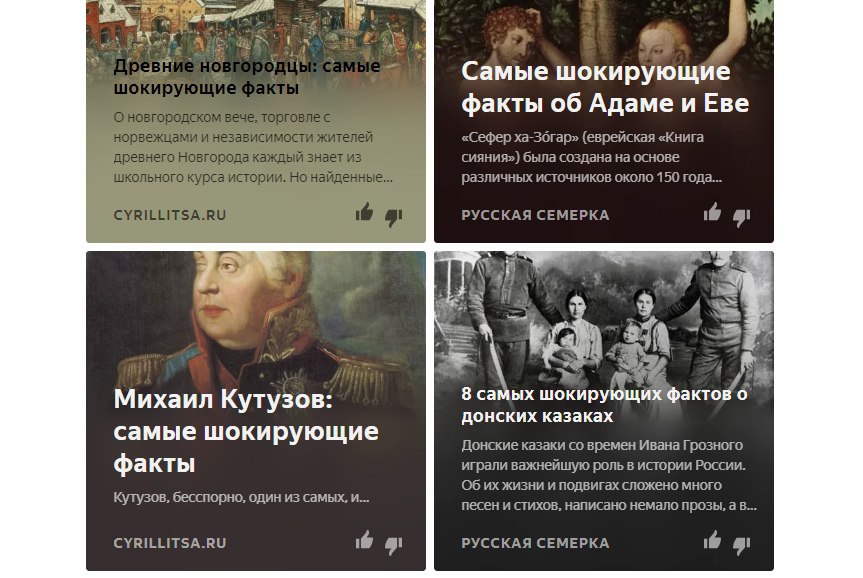The width and height of the screenshot is (863, 578).
Task: Dislike the донских казаках article
Action: [x=741, y=546]
